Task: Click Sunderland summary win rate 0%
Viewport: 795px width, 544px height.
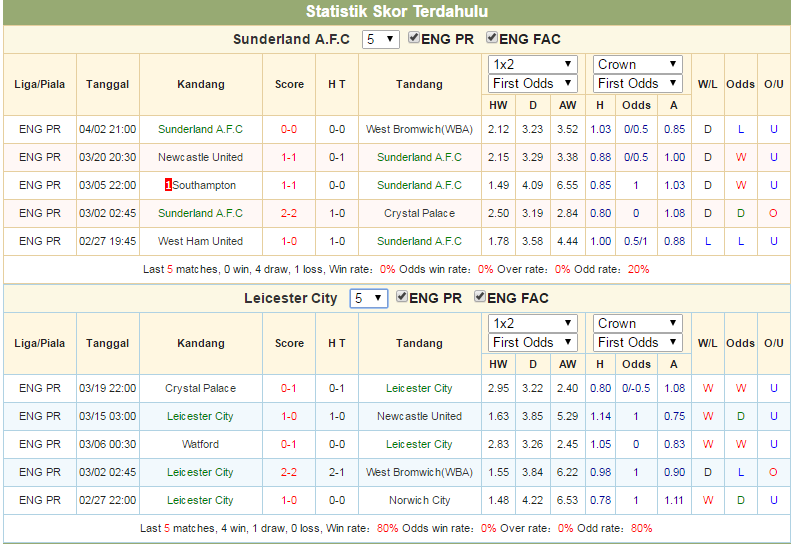Action: tap(387, 269)
